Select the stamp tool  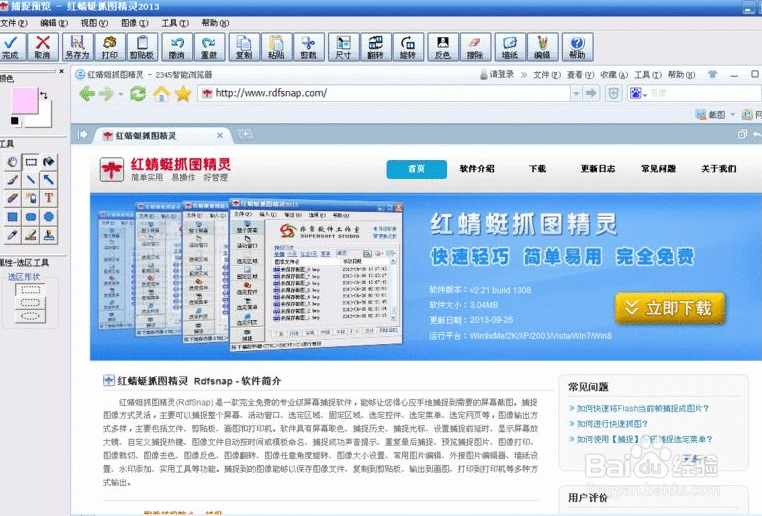tap(49, 235)
